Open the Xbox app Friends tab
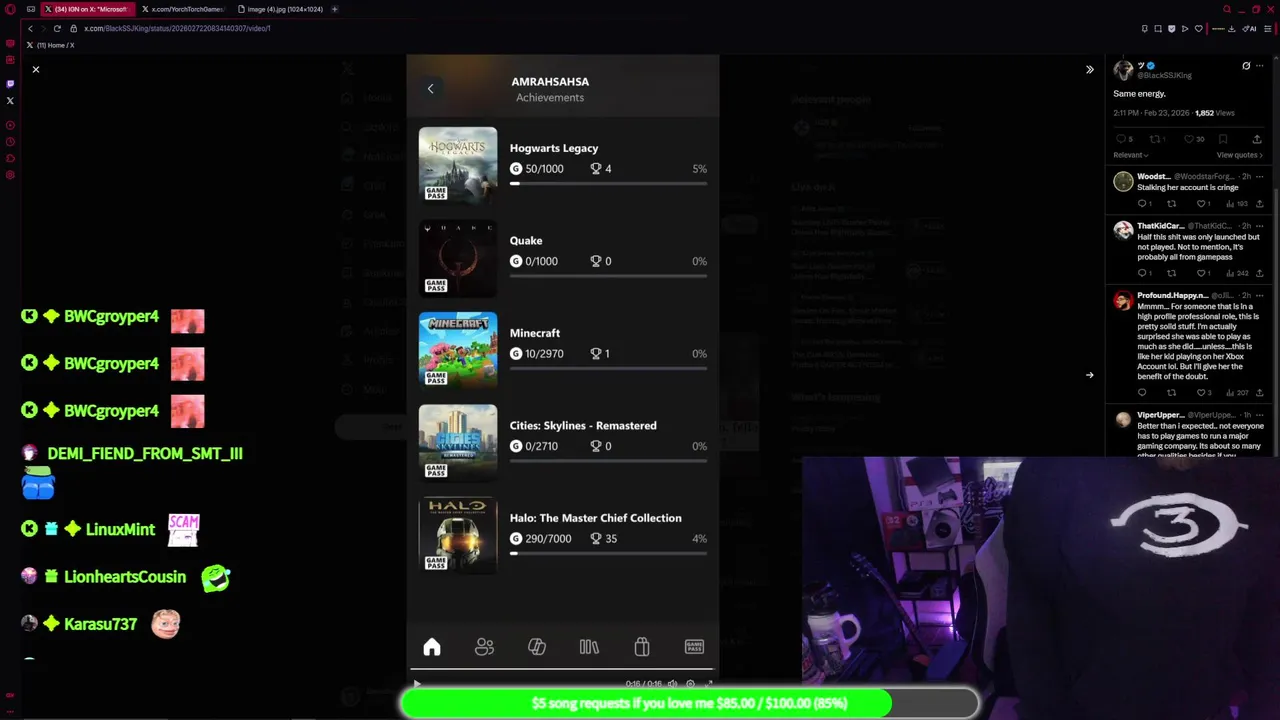Screen dimensions: 1280x720 click(484, 647)
